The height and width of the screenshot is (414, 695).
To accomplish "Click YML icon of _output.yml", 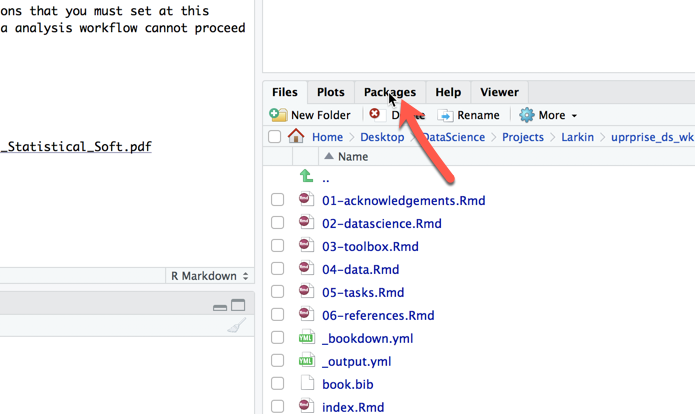I will (307, 360).
